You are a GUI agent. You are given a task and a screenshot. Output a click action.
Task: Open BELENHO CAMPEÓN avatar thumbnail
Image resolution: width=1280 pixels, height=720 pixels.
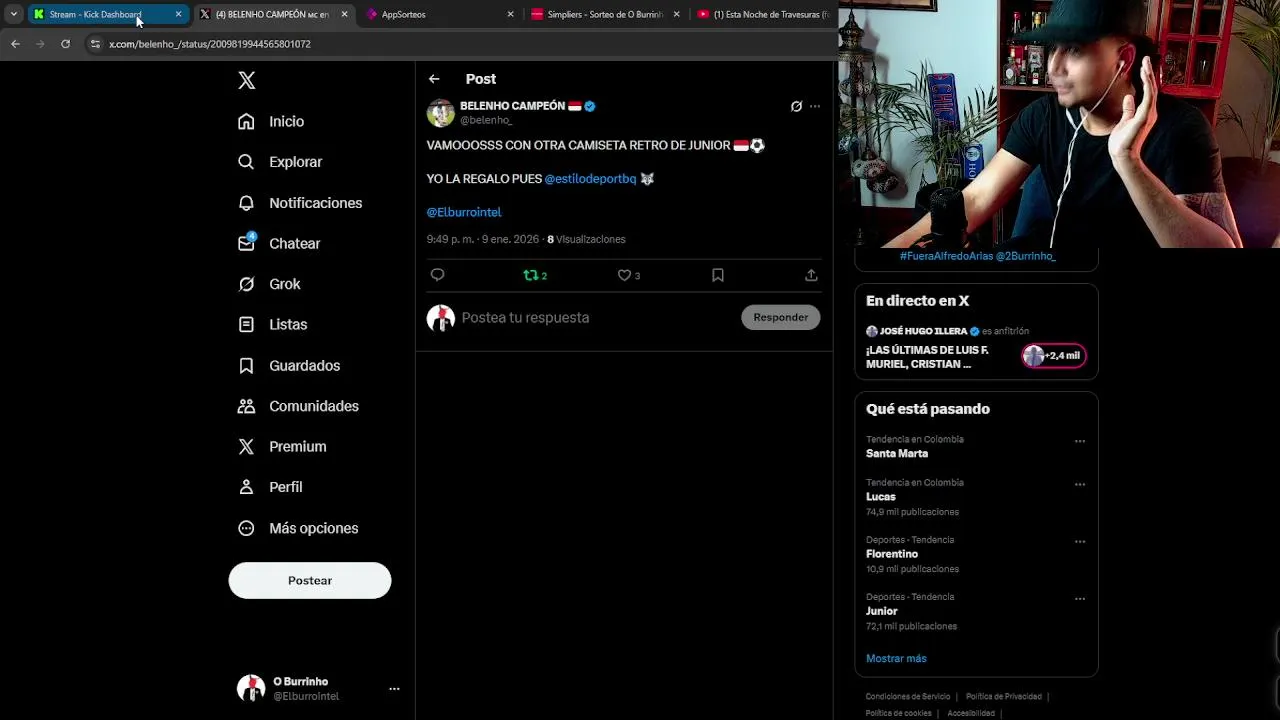441,113
